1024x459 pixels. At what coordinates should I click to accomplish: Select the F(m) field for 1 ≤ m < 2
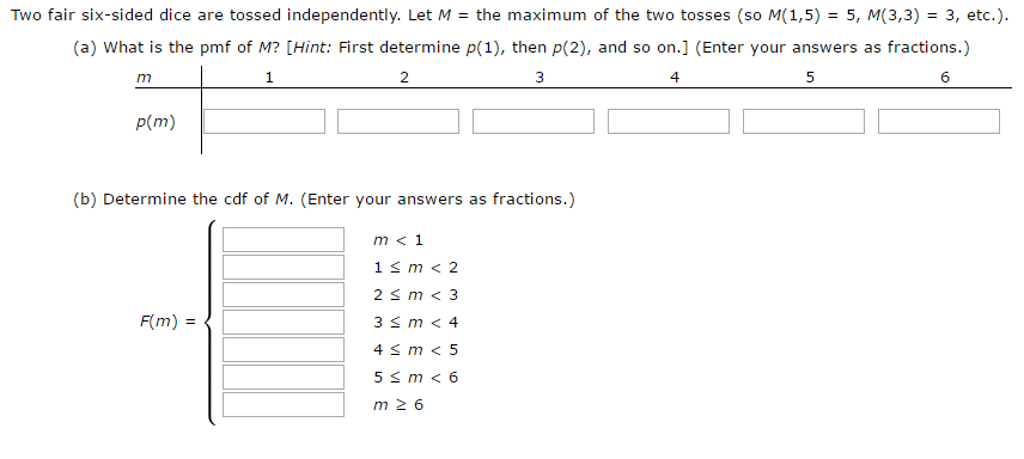283,267
